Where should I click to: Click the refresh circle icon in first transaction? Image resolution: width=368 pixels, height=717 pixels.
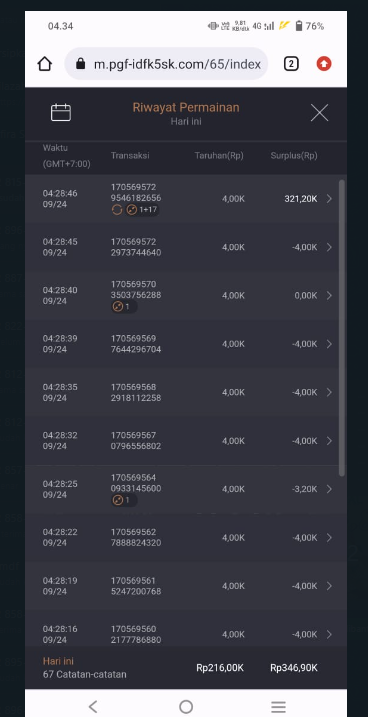(x=117, y=210)
